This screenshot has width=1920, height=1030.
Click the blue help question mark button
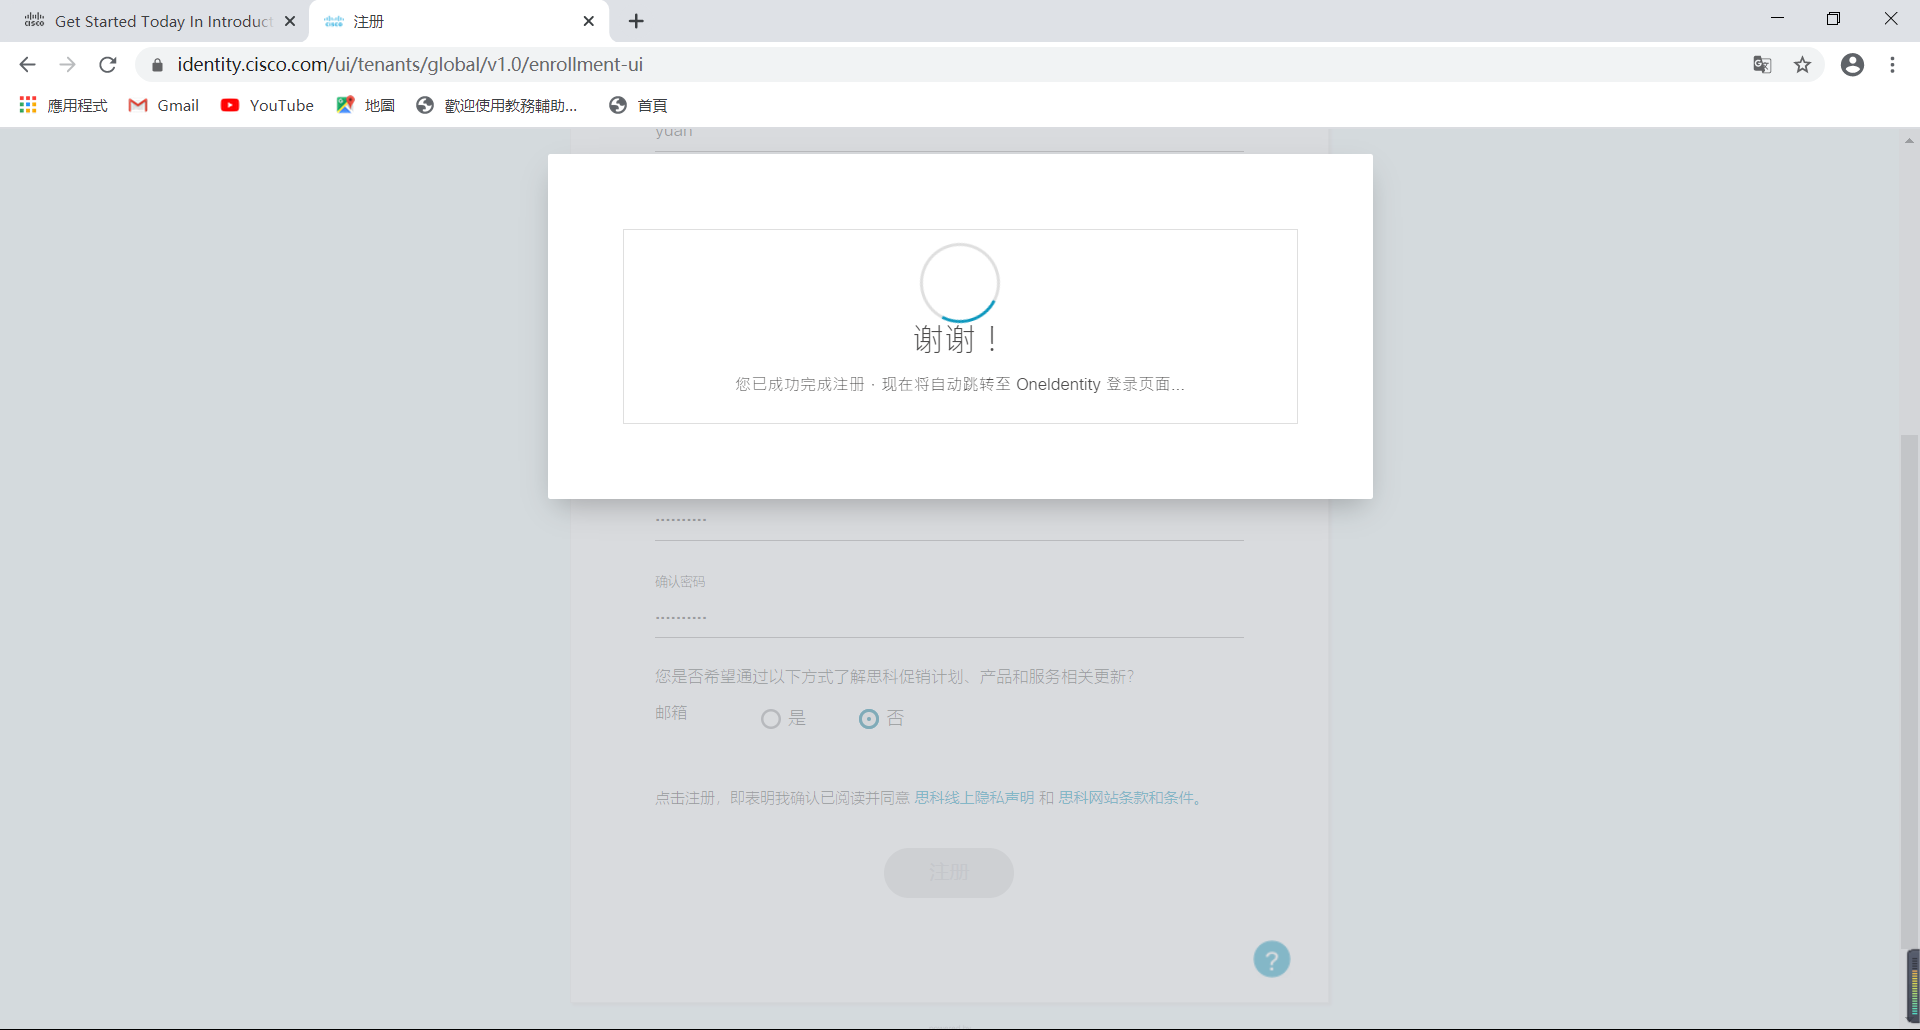tap(1271, 960)
